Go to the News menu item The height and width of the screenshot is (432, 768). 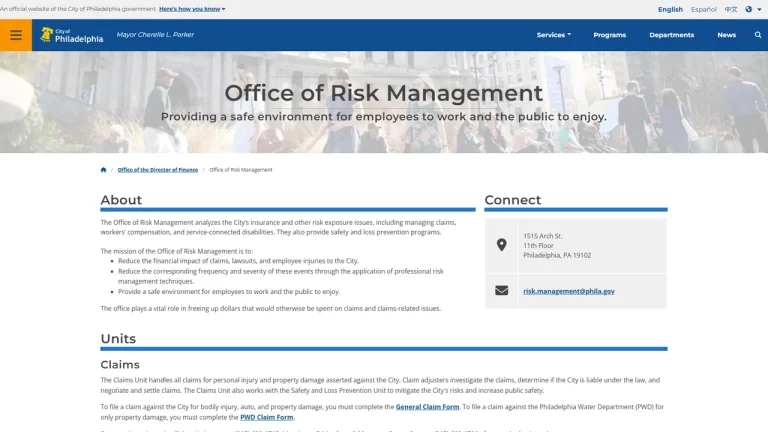pos(726,35)
